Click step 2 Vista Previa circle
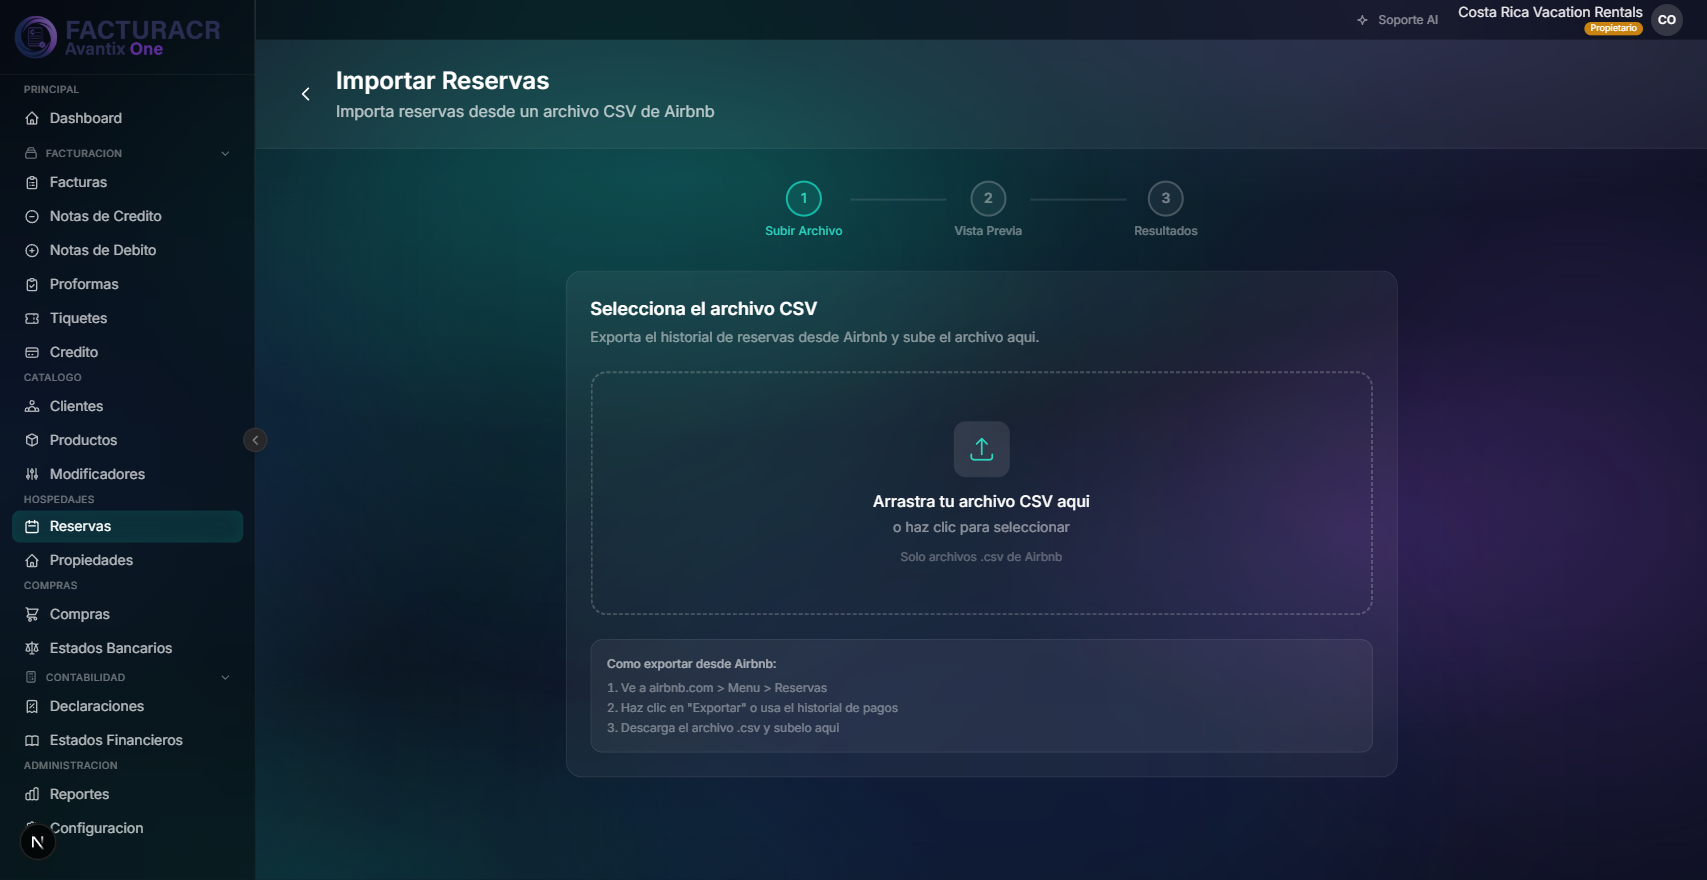The width and height of the screenshot is (1707, 880). coord(987,198)
